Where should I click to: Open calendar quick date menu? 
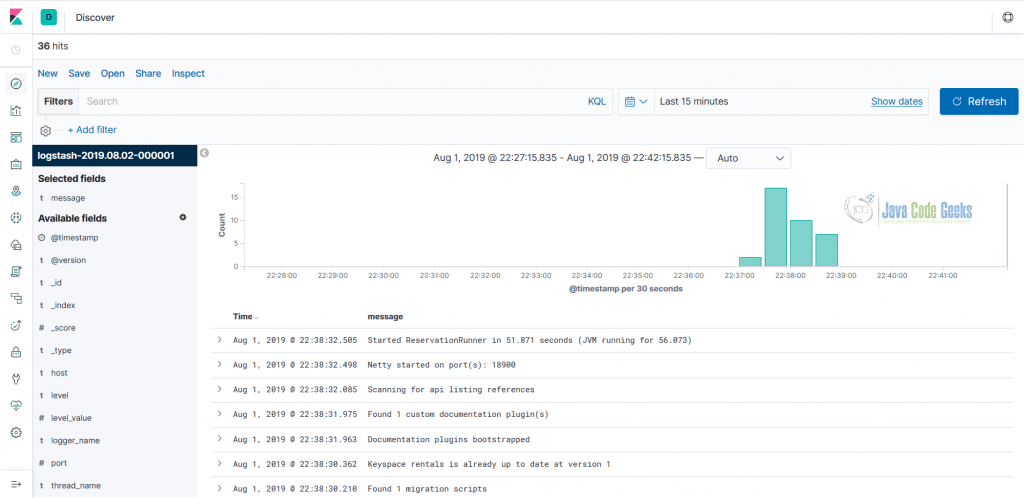pyautogui.click(x=636, y=102)
